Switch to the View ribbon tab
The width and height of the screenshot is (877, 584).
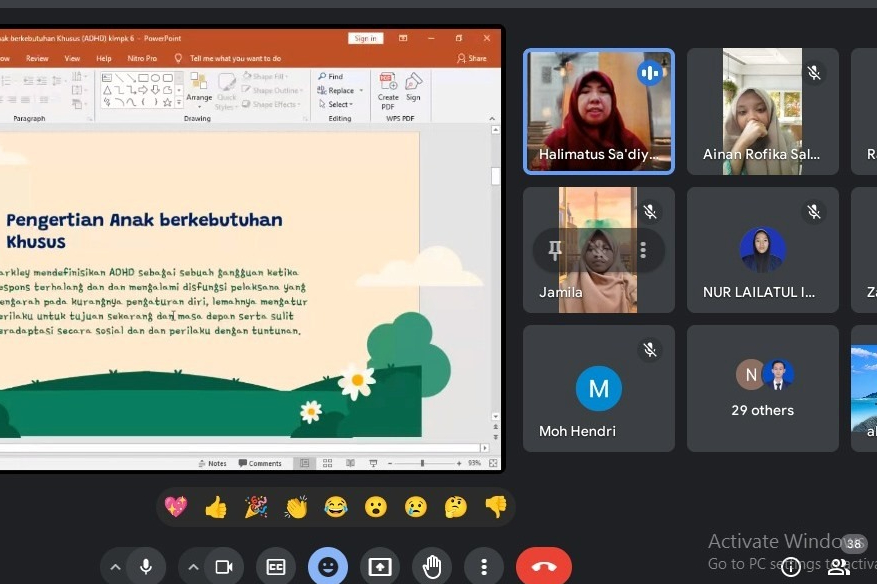pyautogui.click(x=73, y=58)
